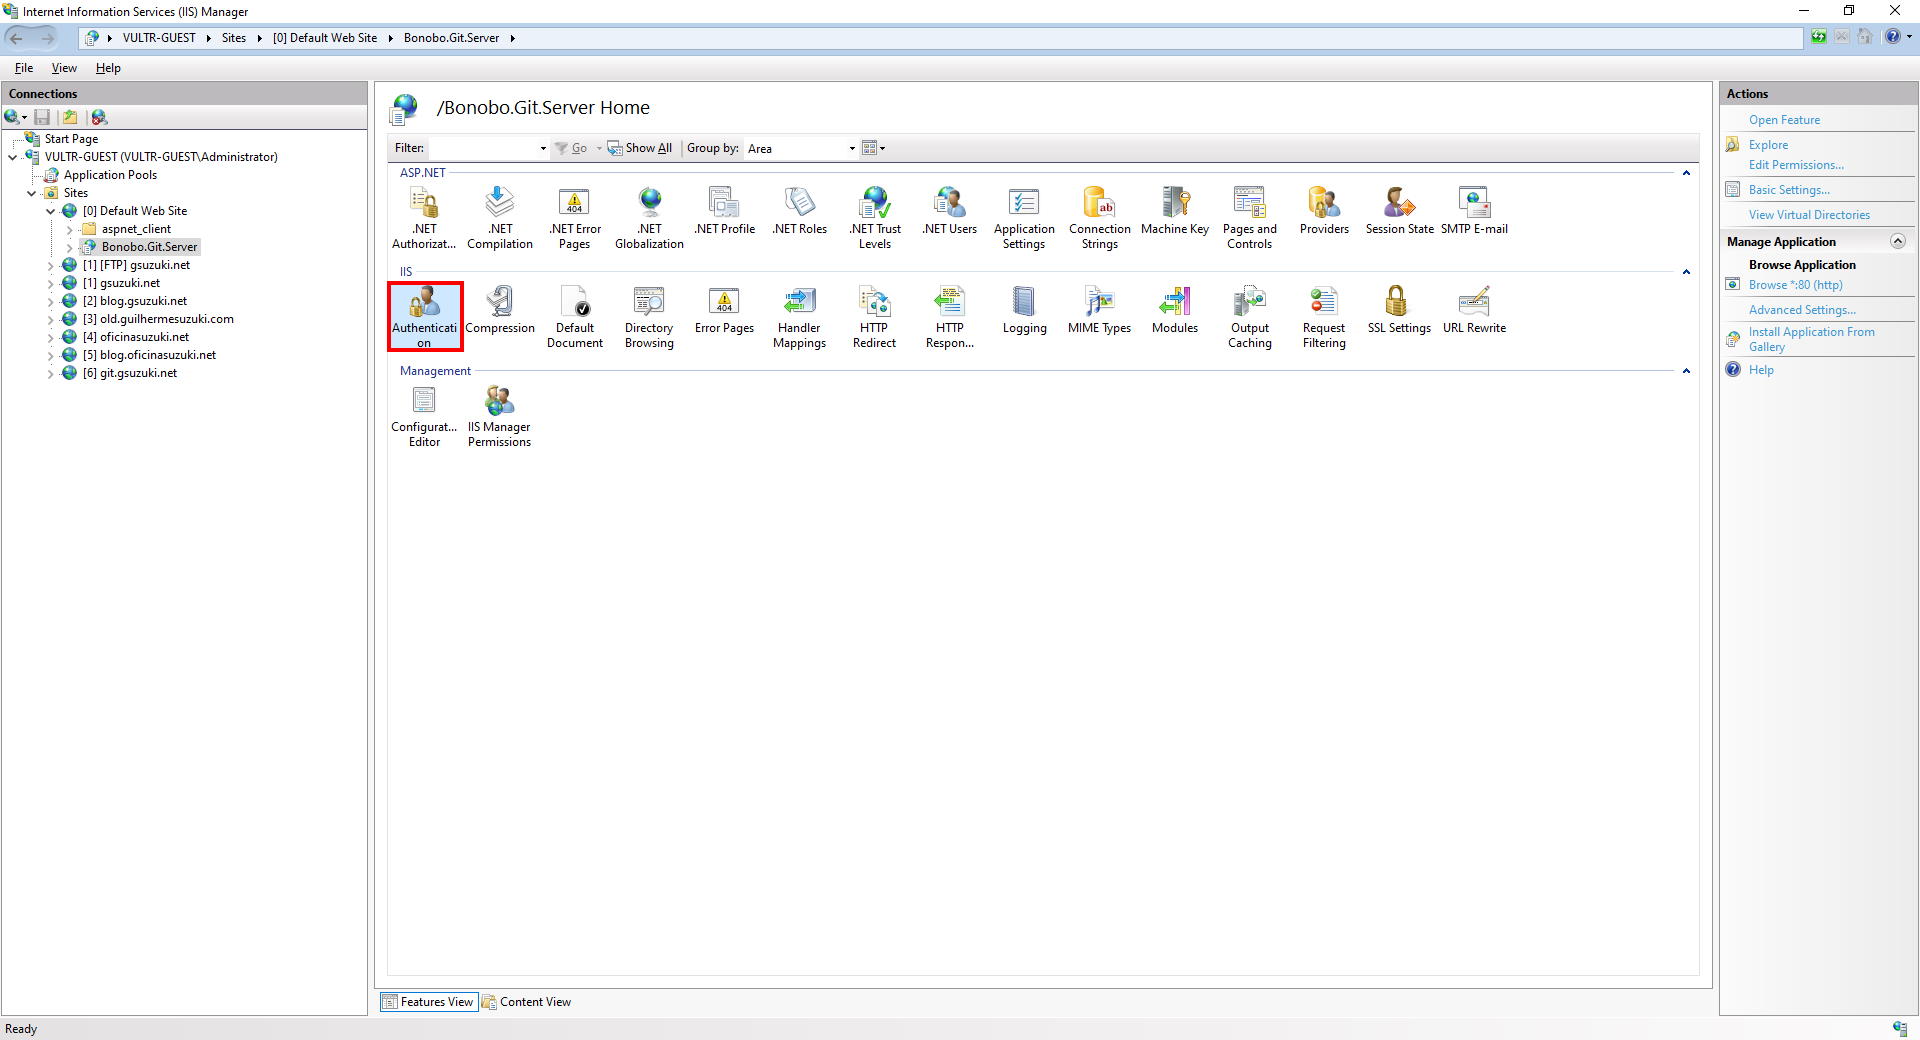Open SSL Settings feature icon
1920x1040 pixels.
point(1398,310)
